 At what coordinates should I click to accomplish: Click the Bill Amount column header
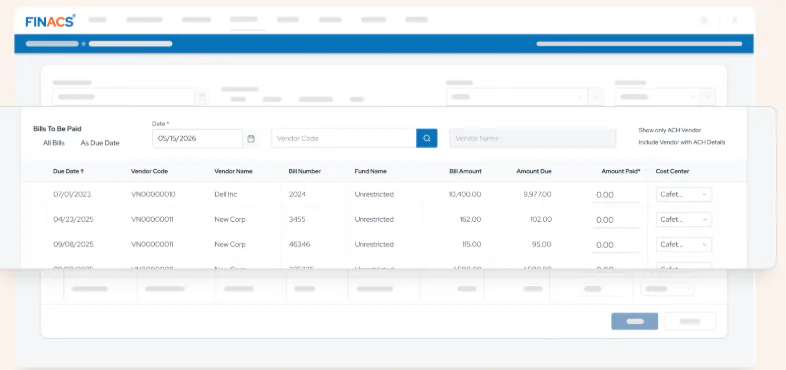(x=465, y=171)
